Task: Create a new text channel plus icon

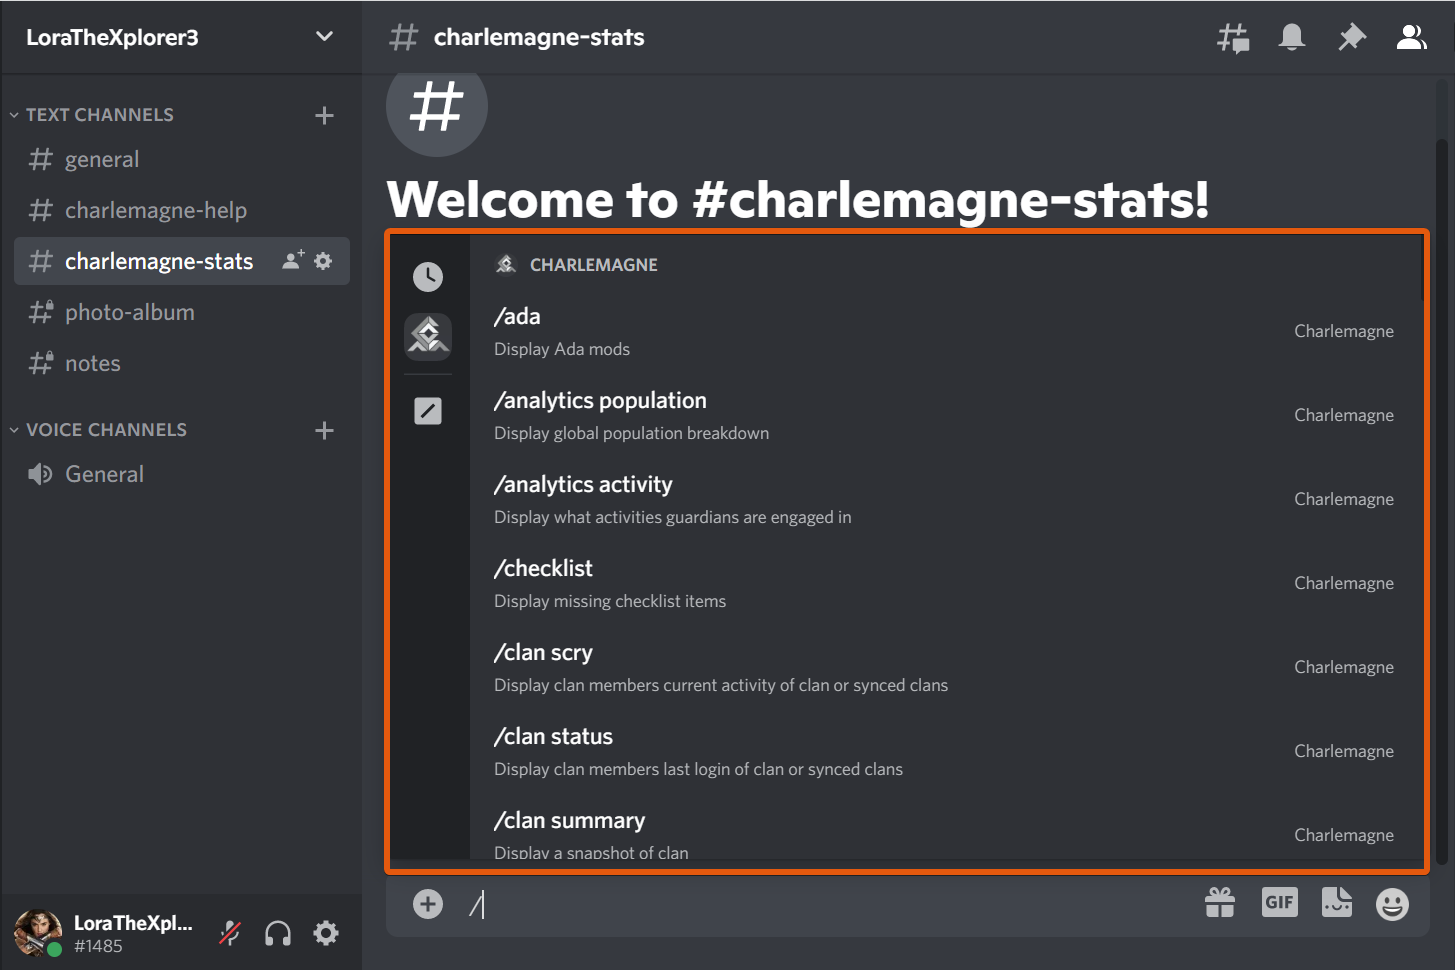Action: (324, 115)
